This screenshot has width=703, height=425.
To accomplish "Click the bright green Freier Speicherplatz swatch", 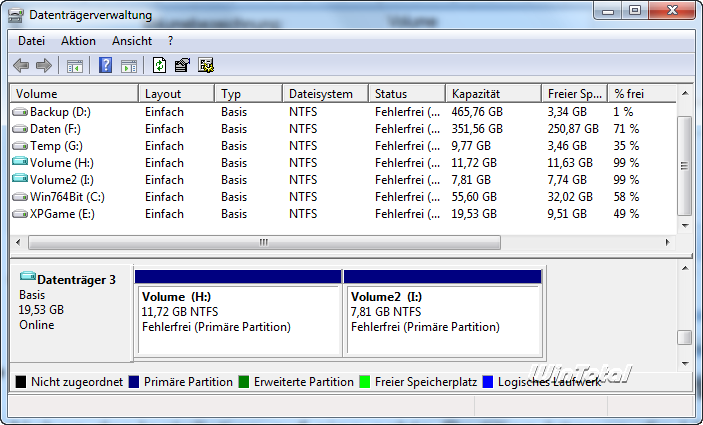I will click(365, 382).
